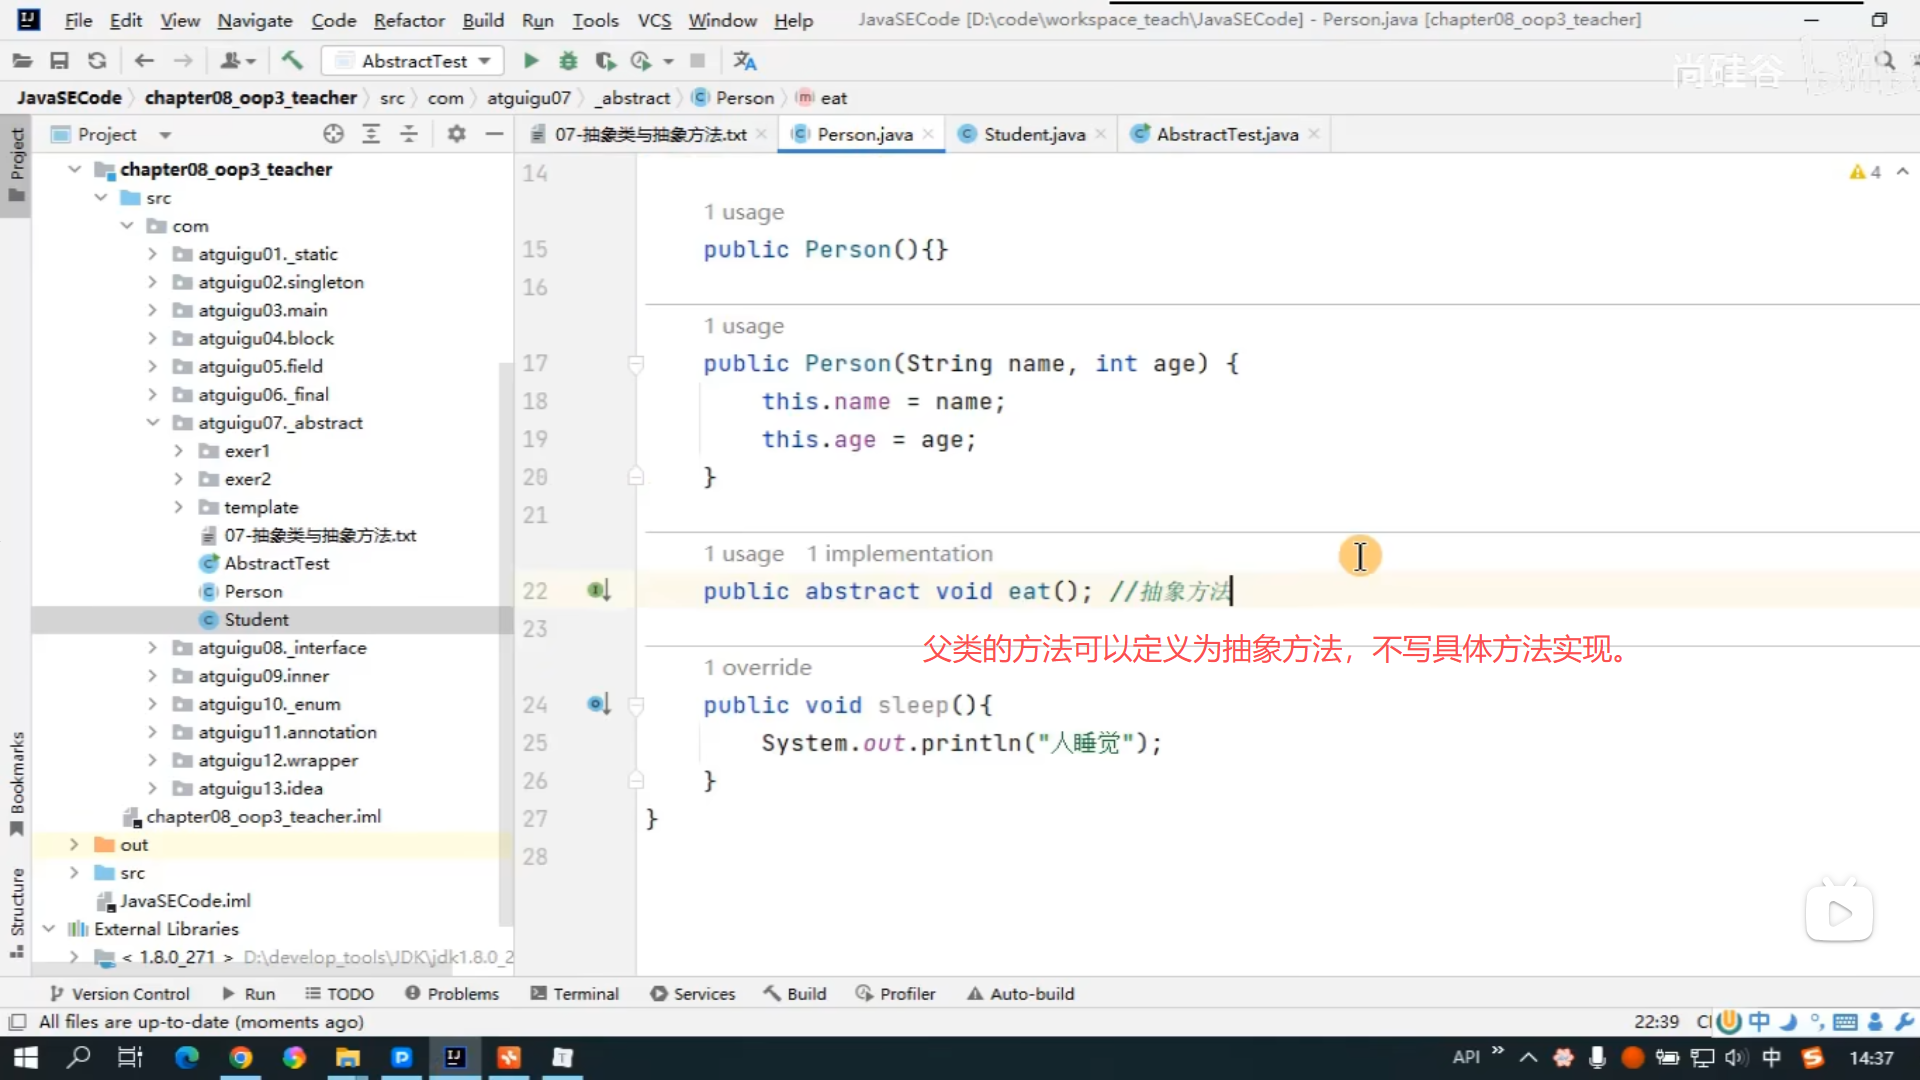Viewport: 1920px width, 1080px height.
Task: Switch to the Student.java tab
Action: pos(1033,134)
